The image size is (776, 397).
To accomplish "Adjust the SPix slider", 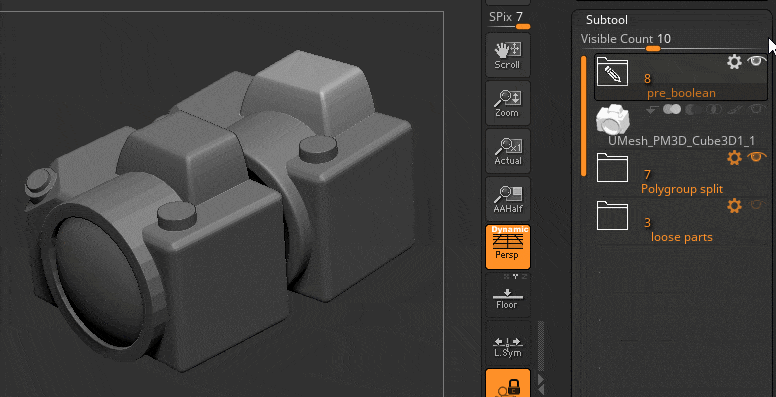I will coord(509,21).
